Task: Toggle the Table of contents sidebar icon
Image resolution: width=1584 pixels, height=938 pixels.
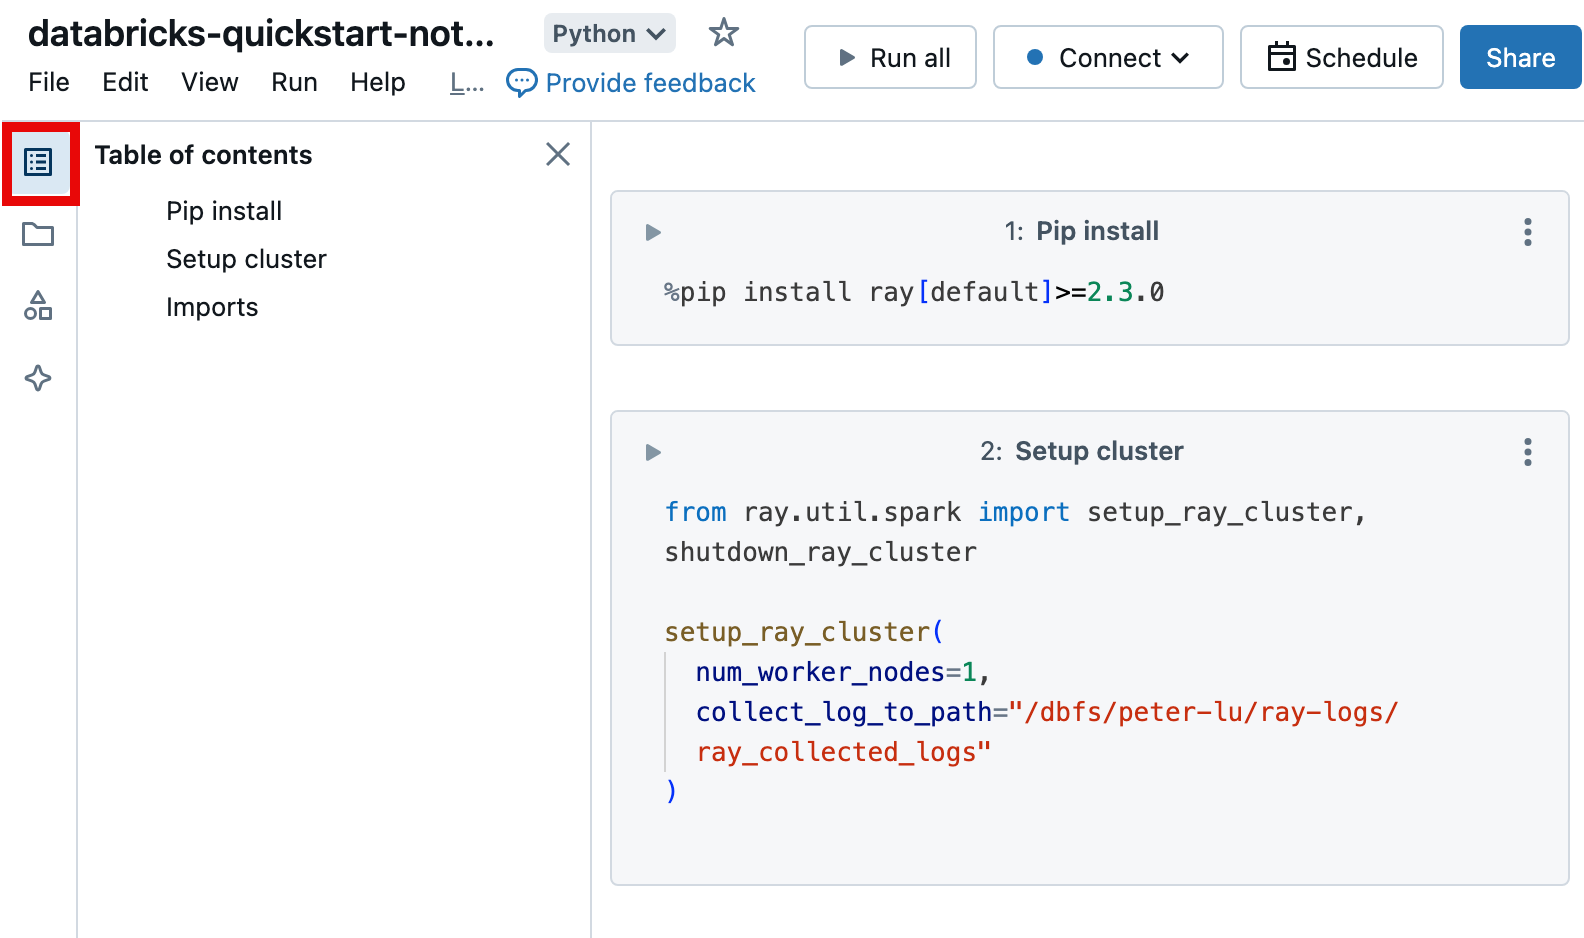Action: (x=38, y=162)
